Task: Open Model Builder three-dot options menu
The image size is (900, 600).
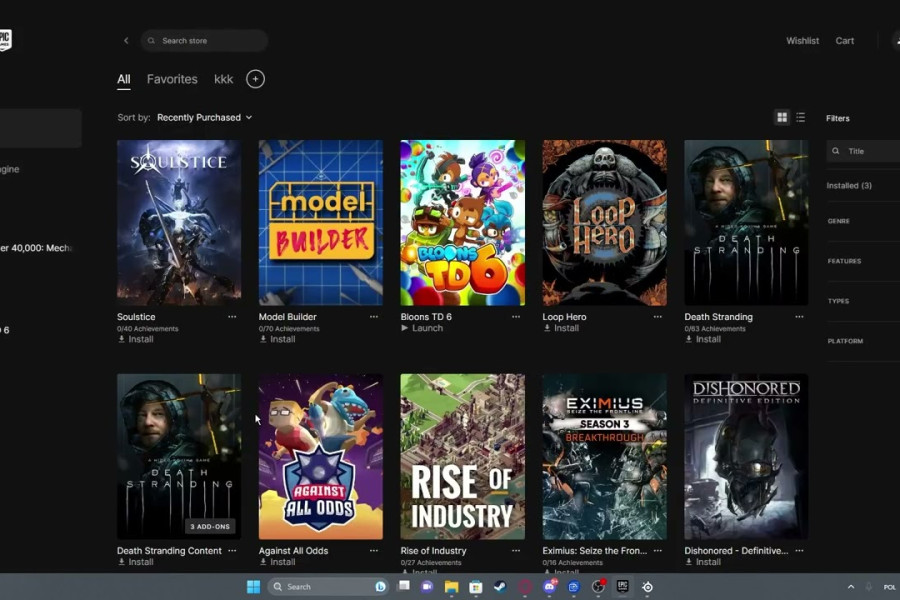Action: [374, 317]
